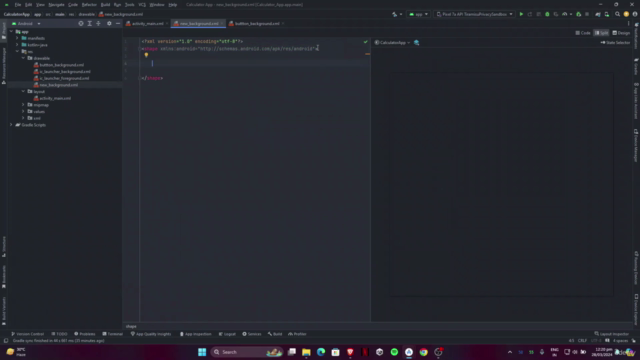
Task: Click the Debug app bug icon
Action: [x=547, y=14]
